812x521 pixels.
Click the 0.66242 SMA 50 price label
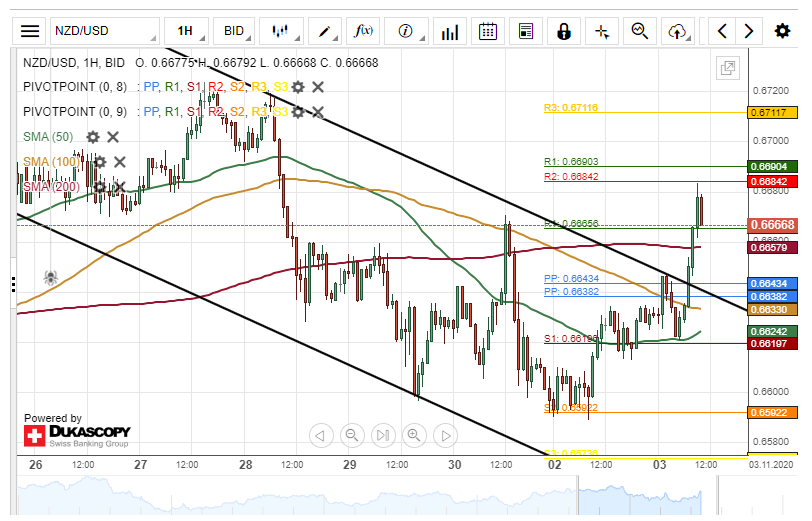pyautogui.click(x=772, y=331)
